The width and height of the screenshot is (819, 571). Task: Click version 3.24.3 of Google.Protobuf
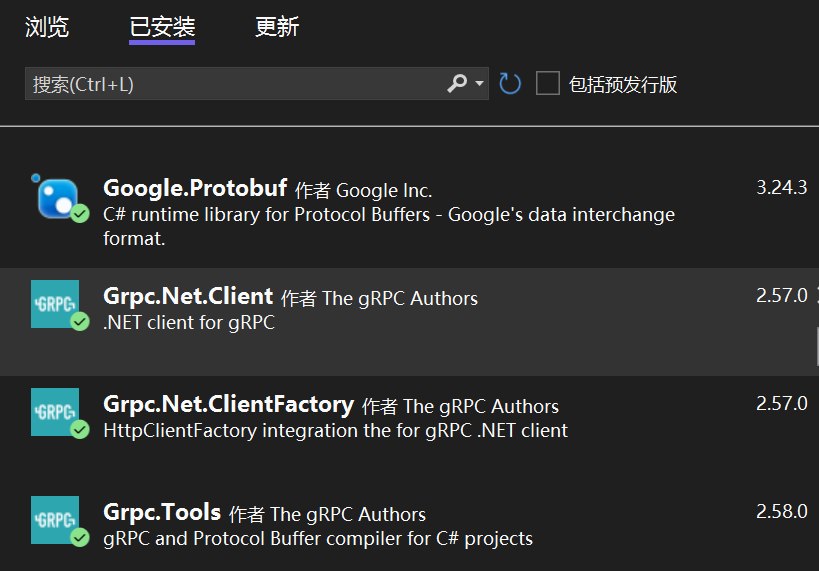(782, 188)
